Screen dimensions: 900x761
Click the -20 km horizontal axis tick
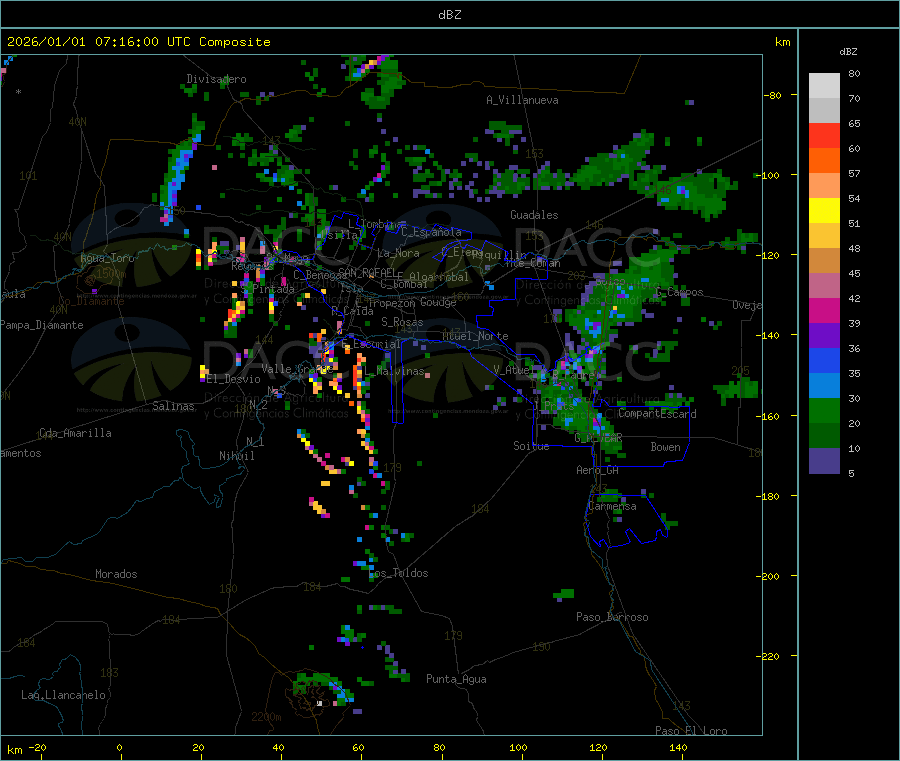coord(37,747)
